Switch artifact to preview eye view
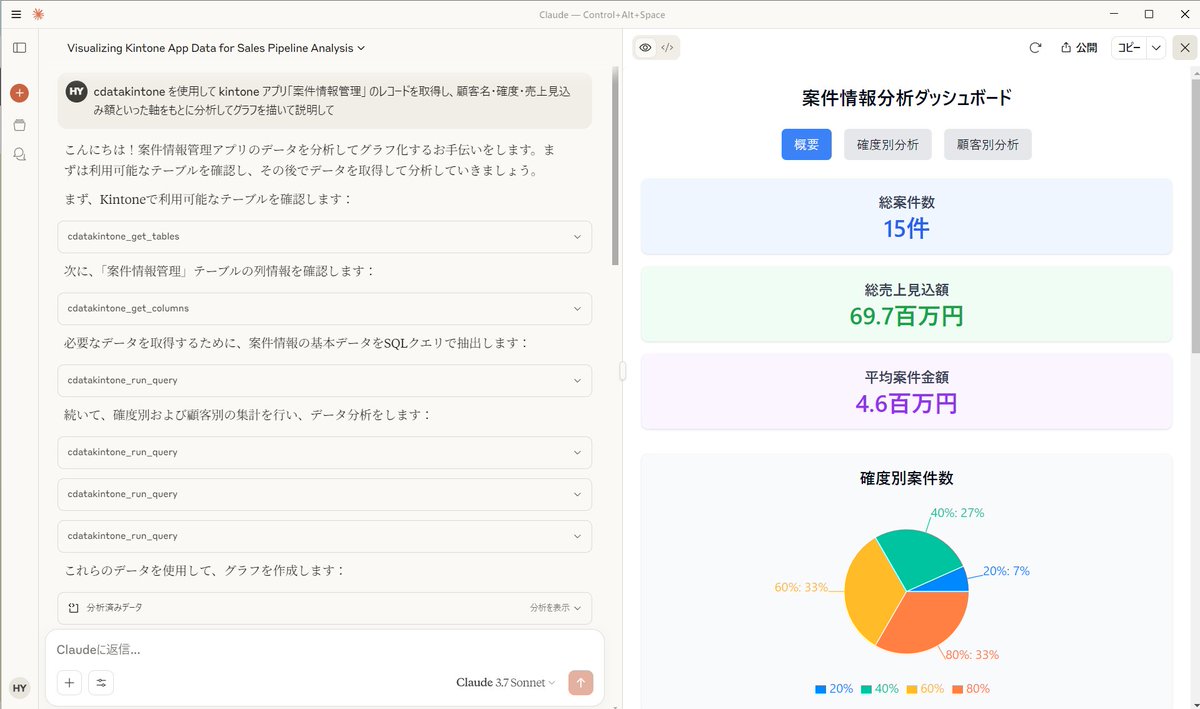The image size is (1200, 709). [x=646, y=47]
